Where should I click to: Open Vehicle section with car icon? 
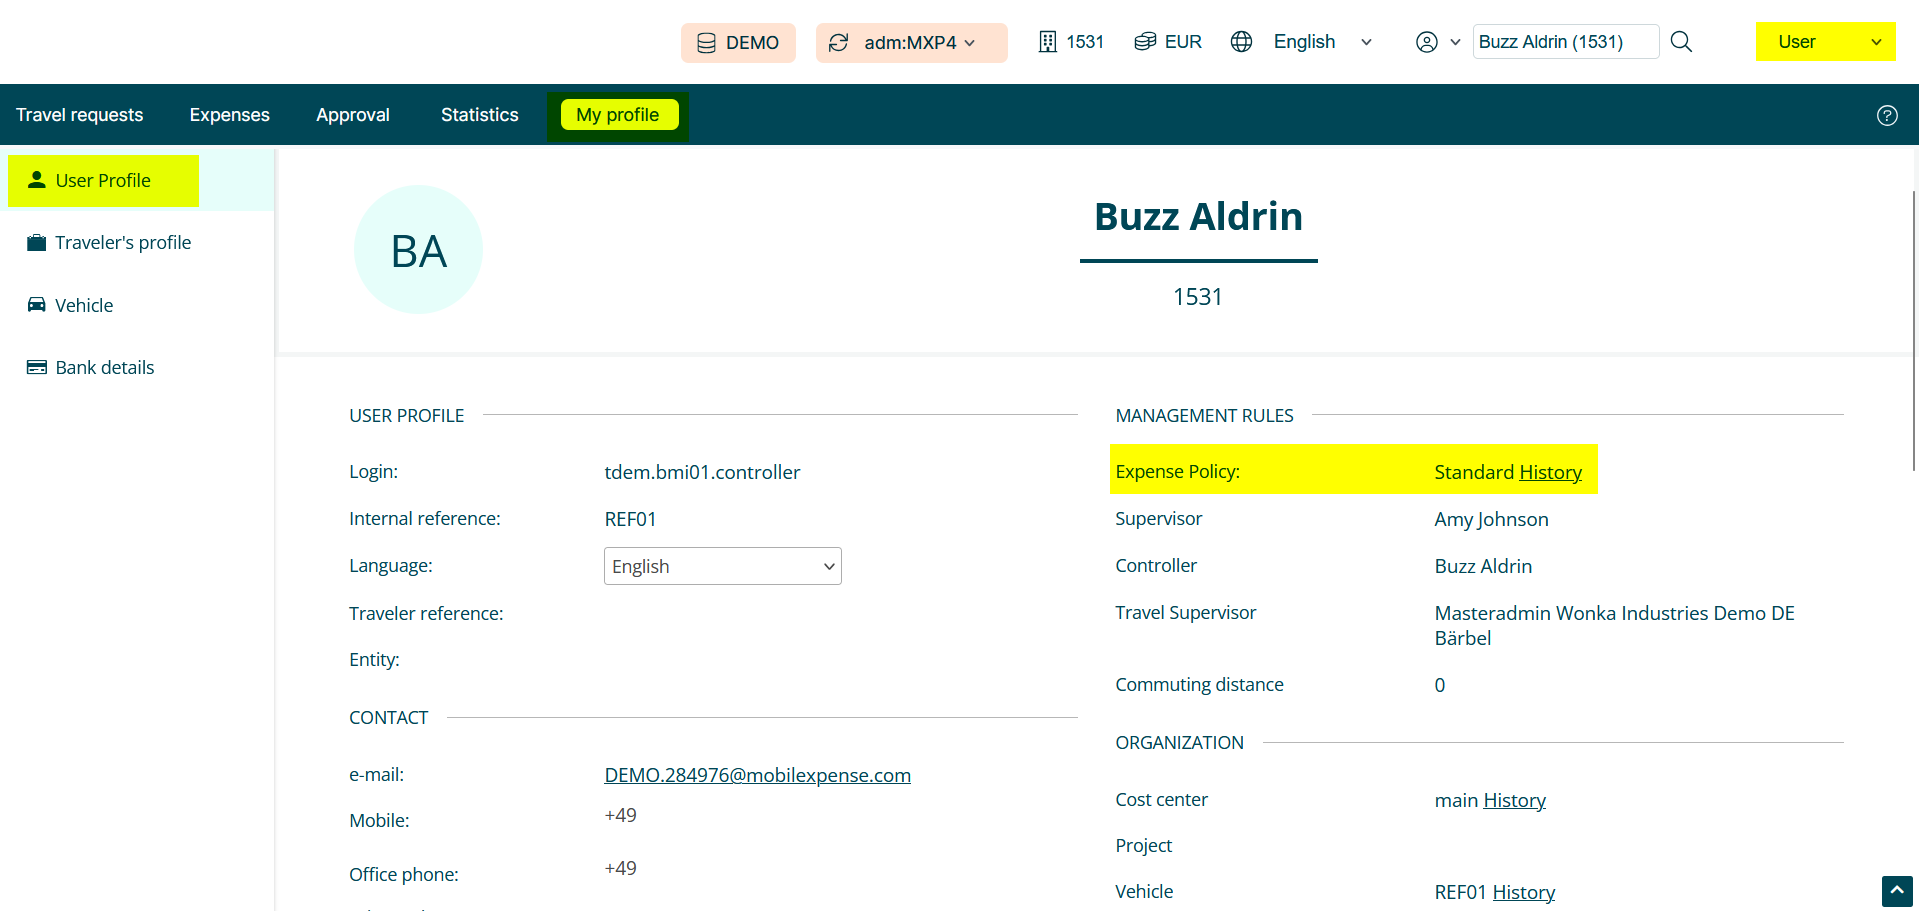(84, 306)
